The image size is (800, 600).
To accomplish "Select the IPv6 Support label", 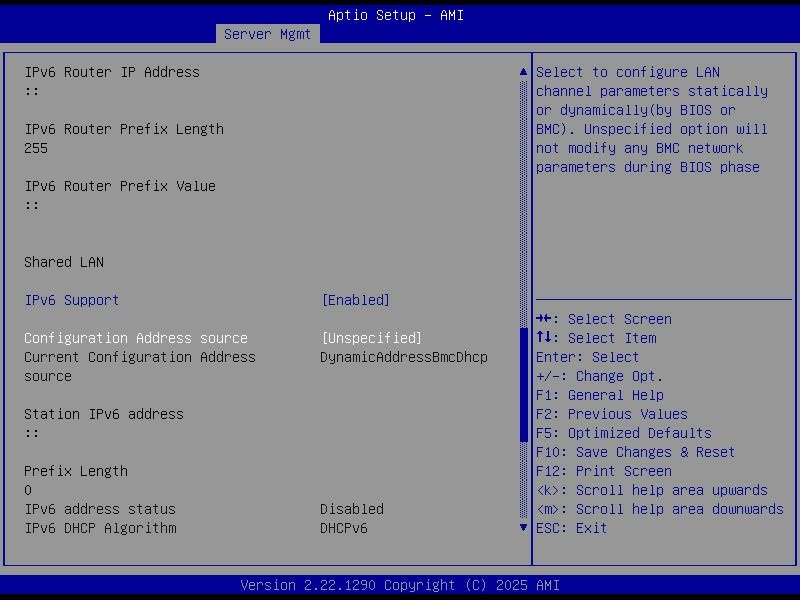I will click(x=72, y=300).
